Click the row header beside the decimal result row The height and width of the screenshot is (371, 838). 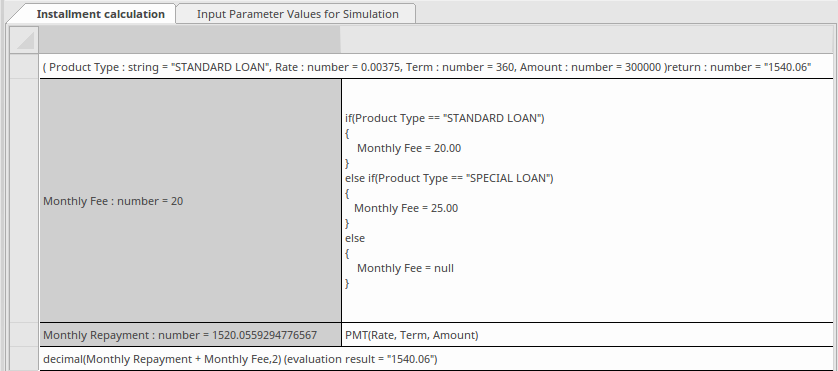(25, 359)
